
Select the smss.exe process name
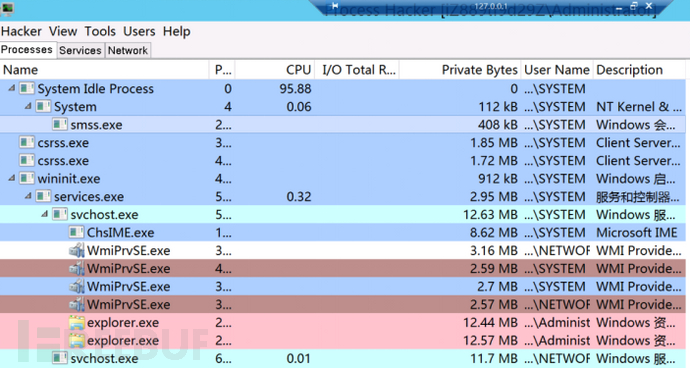pos(96,124)
